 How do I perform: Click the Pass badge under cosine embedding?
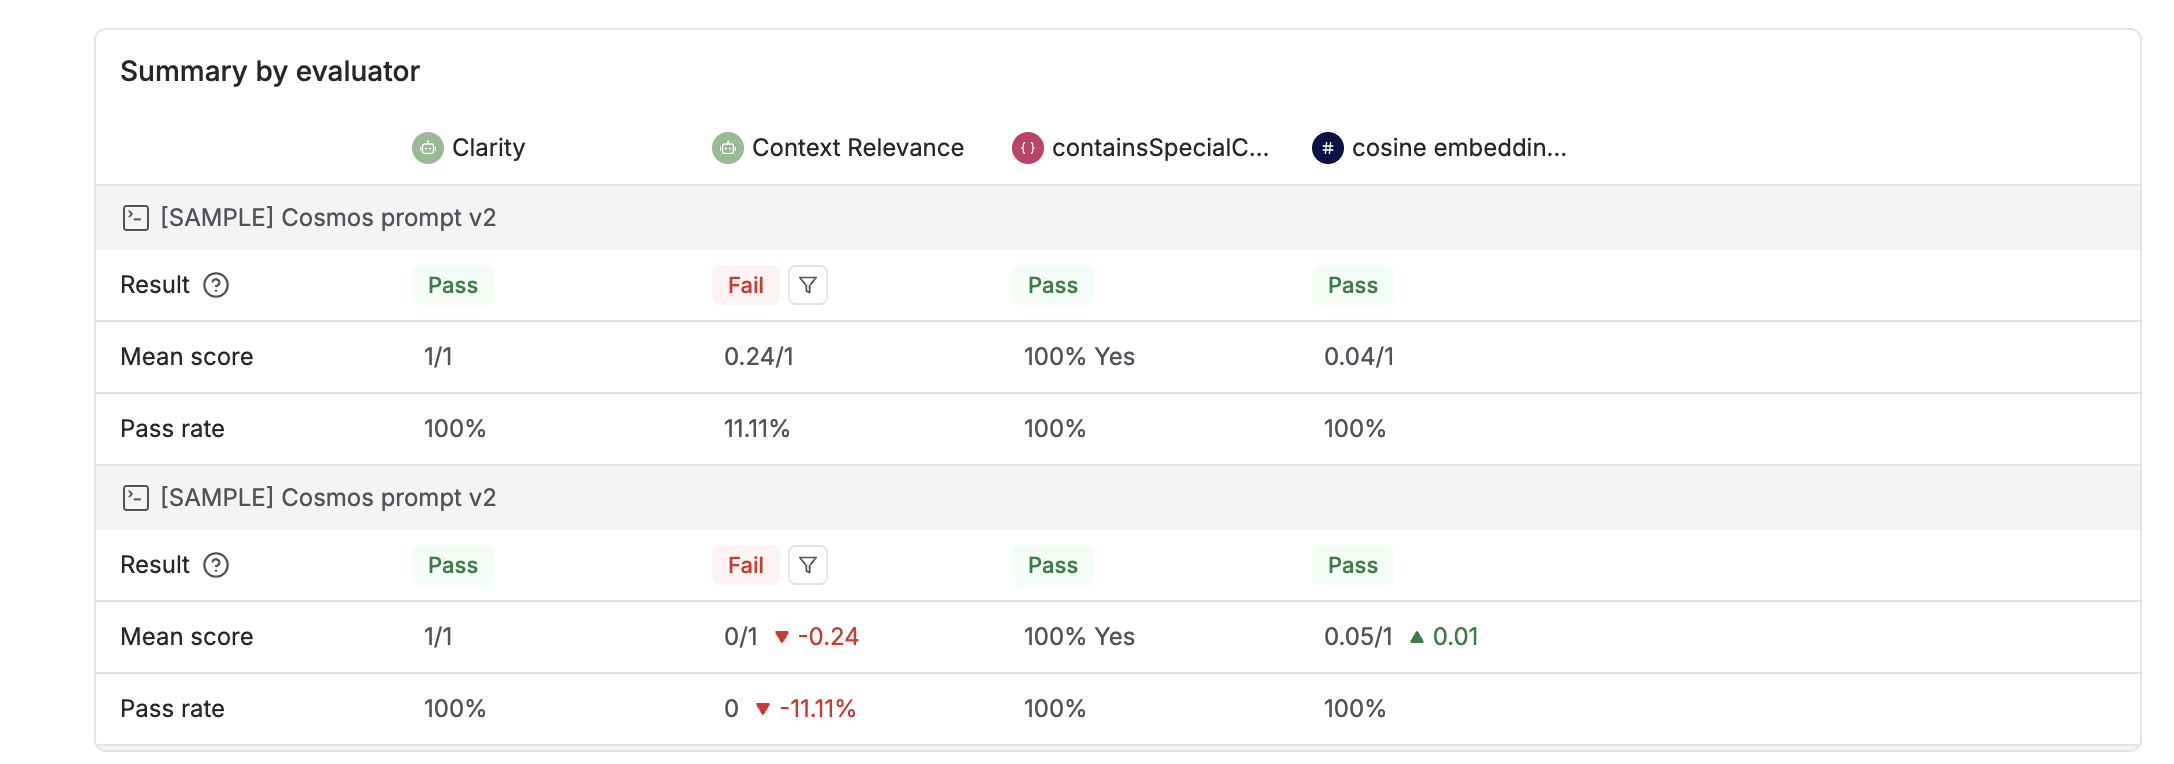[x=1352, y=285]
